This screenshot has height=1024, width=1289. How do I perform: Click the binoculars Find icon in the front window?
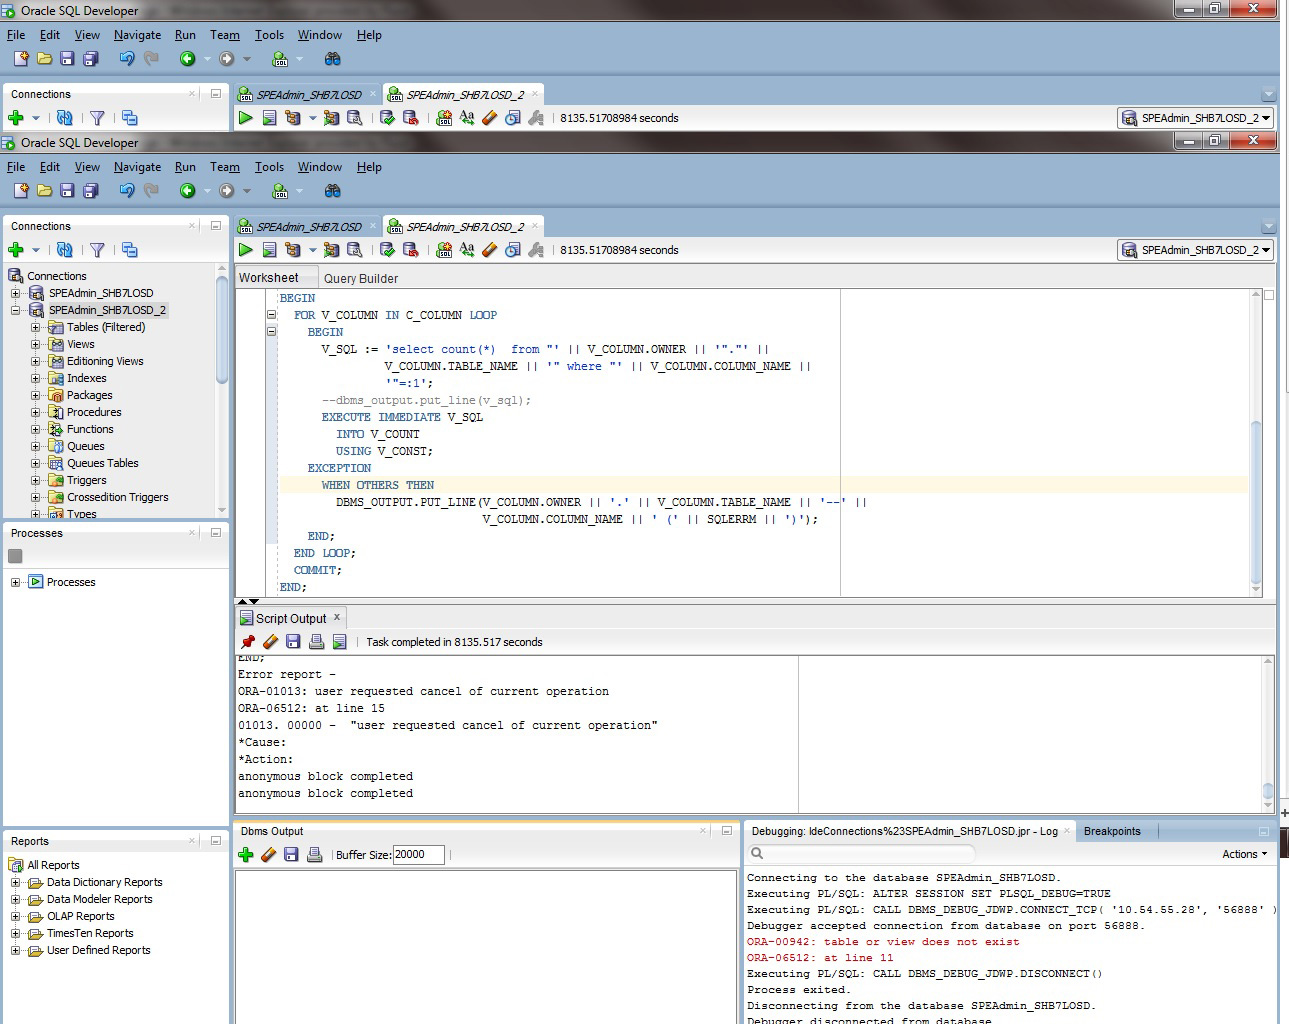coord(333,191)
